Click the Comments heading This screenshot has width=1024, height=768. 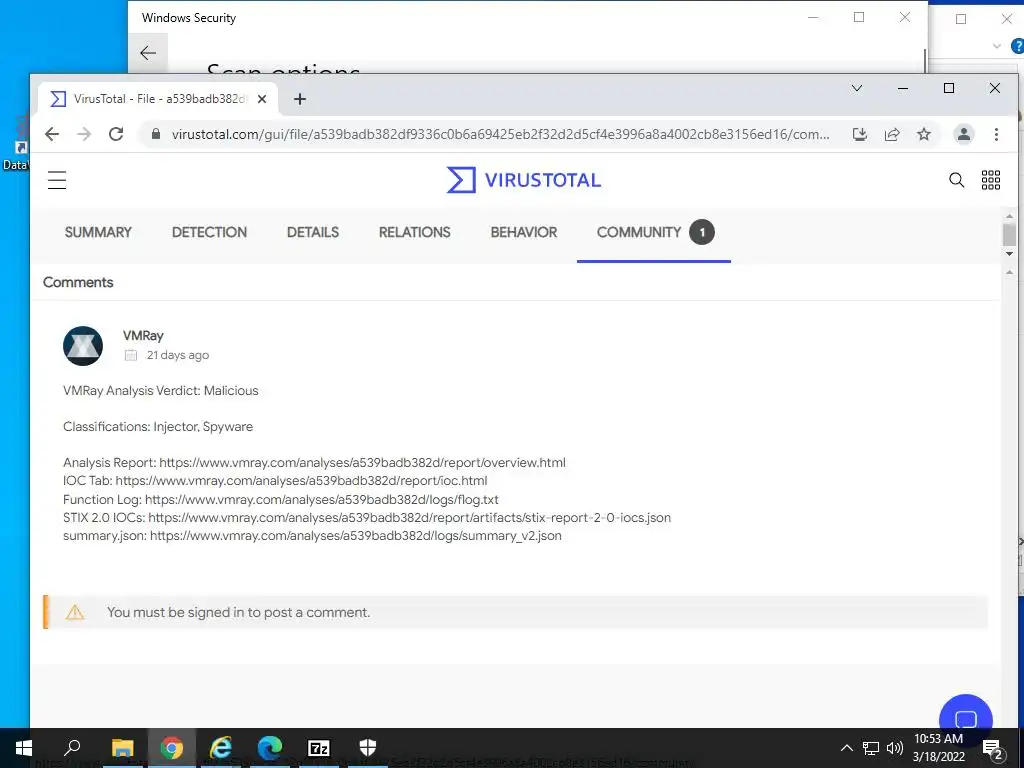pos(78,282)
